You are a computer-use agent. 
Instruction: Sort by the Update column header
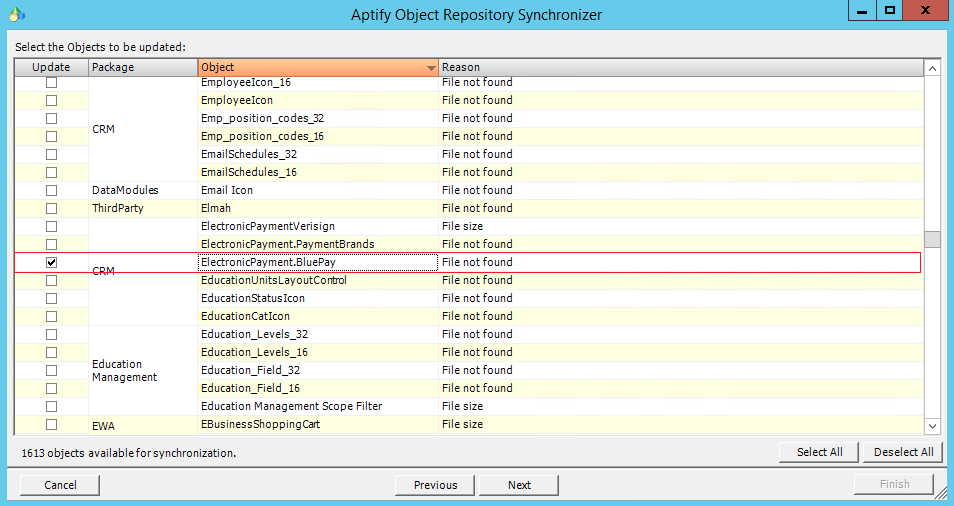coord(52,67)
